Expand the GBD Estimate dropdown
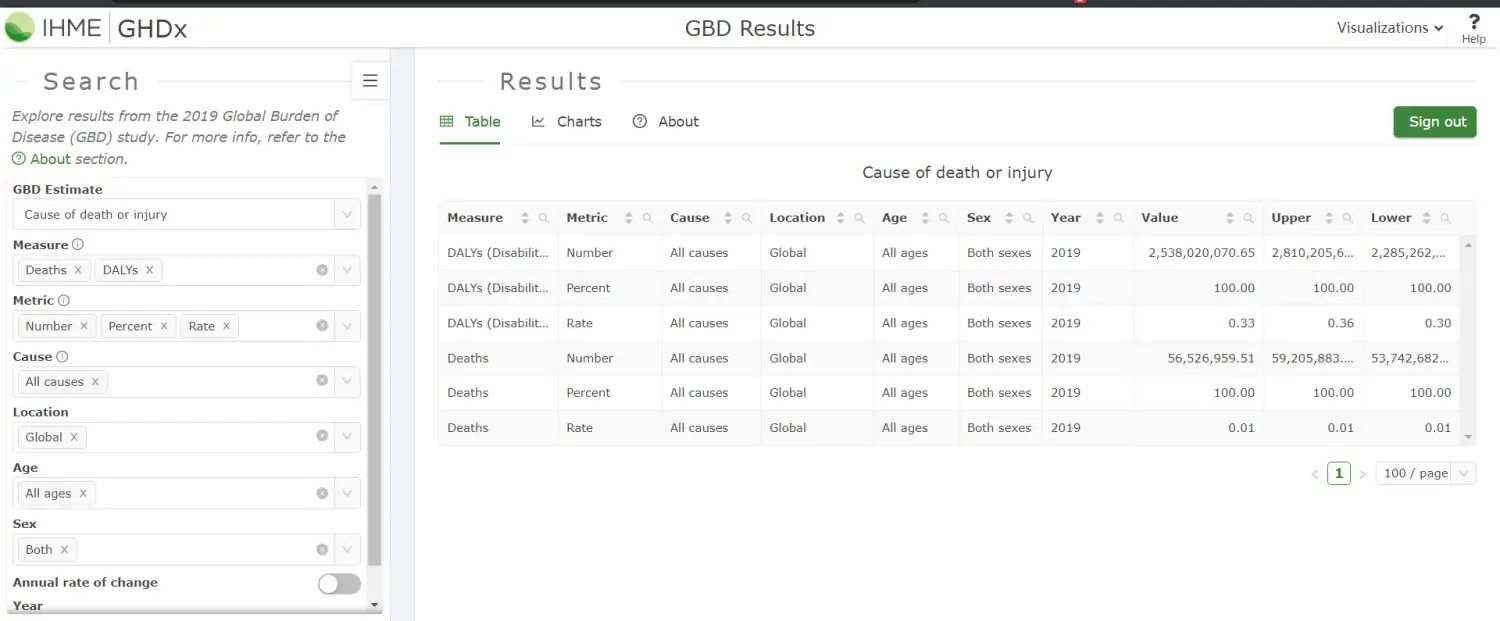Viewport: 1500px width, 621px height. coord(347,215)
